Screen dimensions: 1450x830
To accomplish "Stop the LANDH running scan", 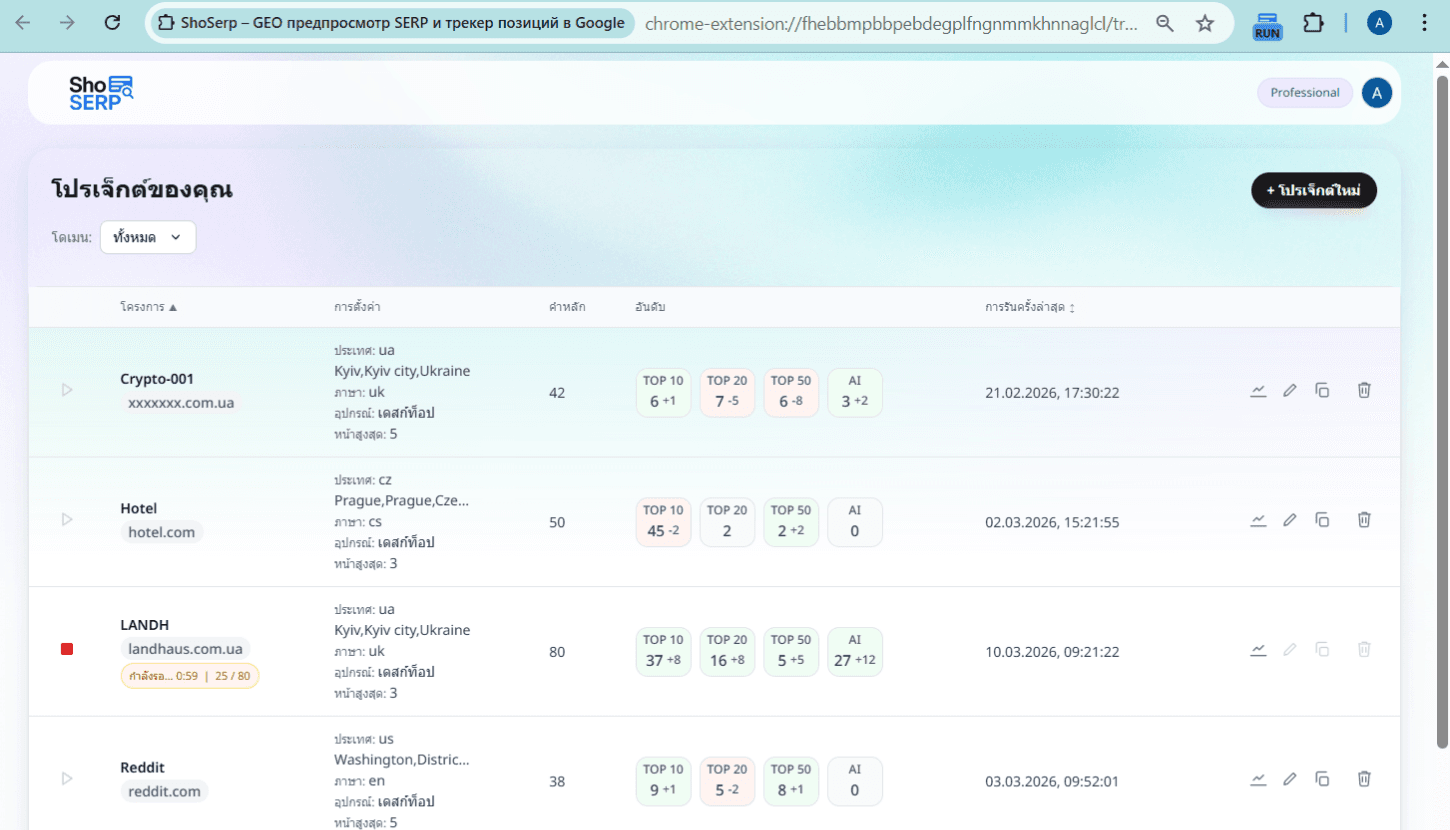I will 67,650.
